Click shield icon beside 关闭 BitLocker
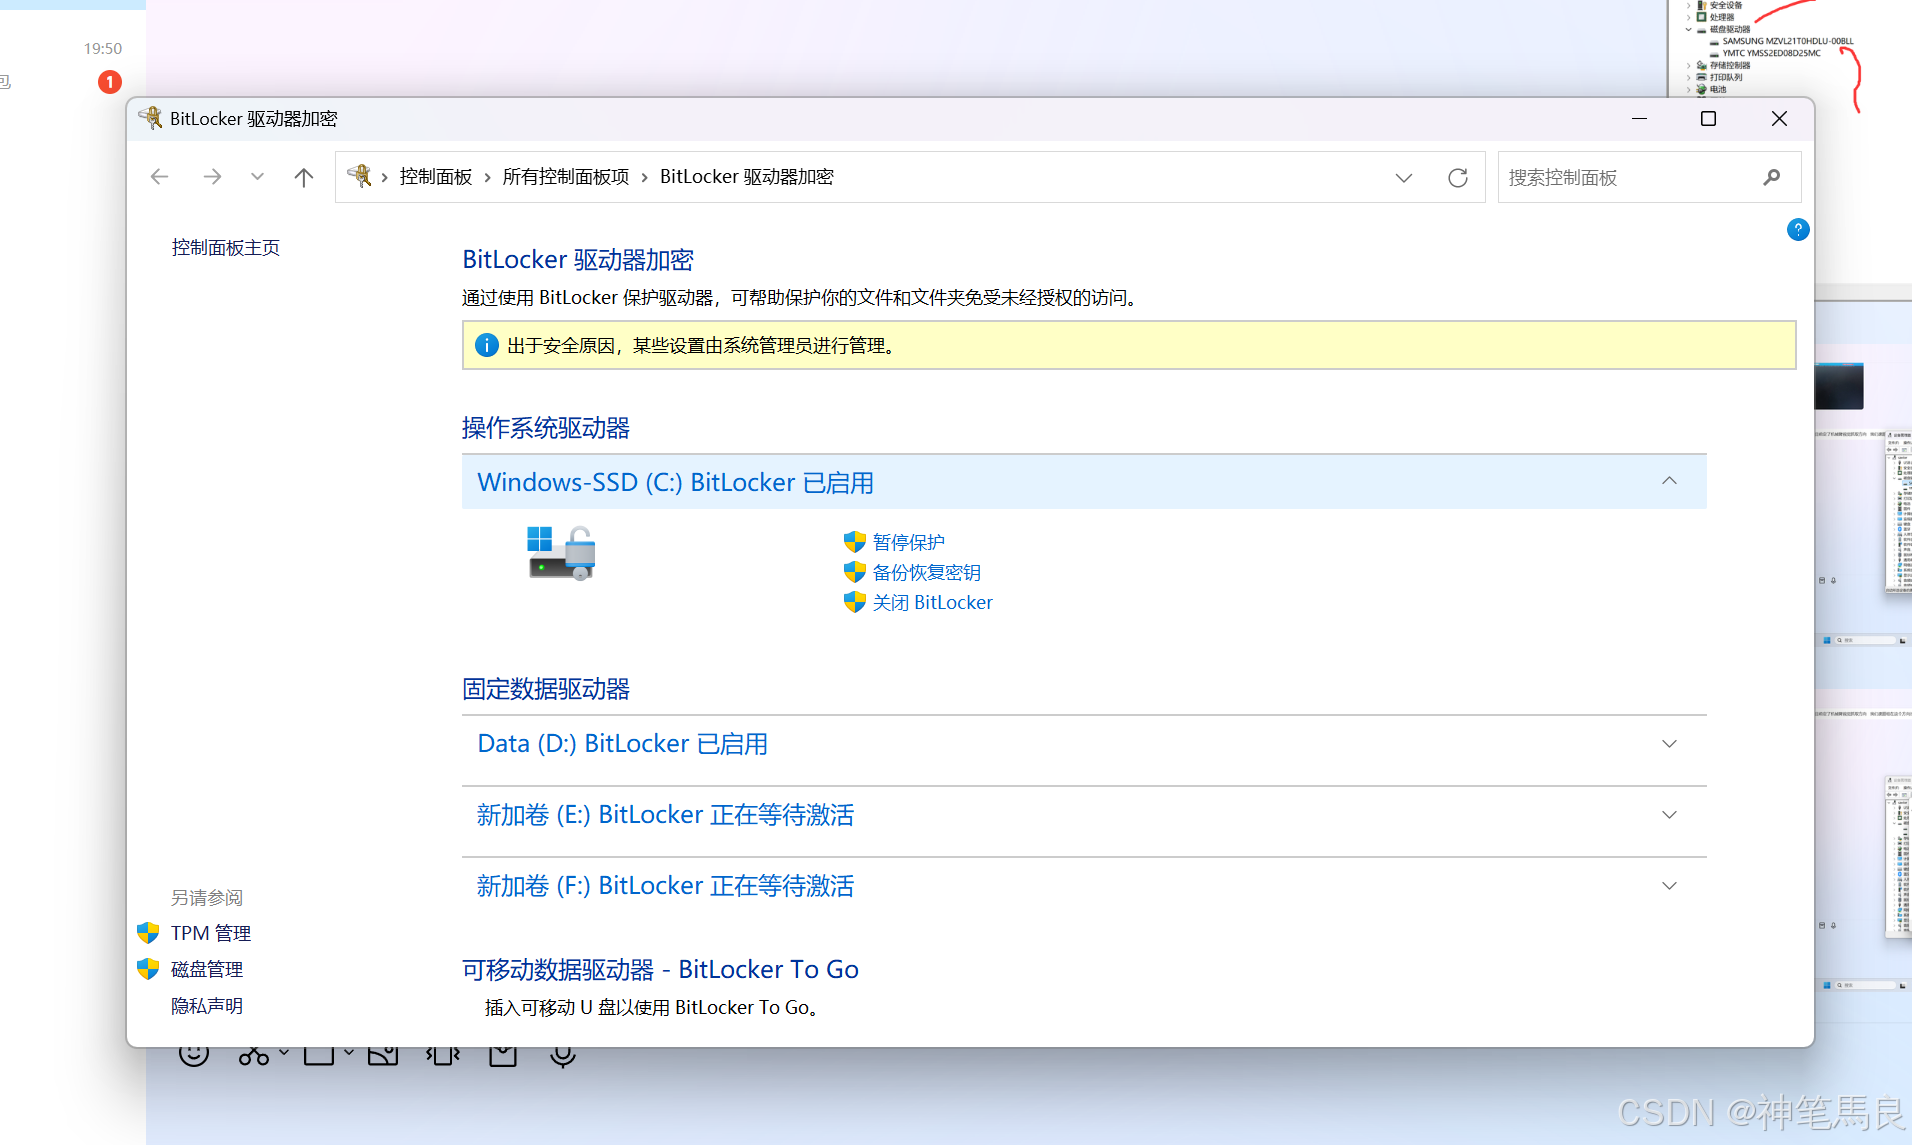The width and height of the screenshot is (1912, 1145). tap(854, 602)
